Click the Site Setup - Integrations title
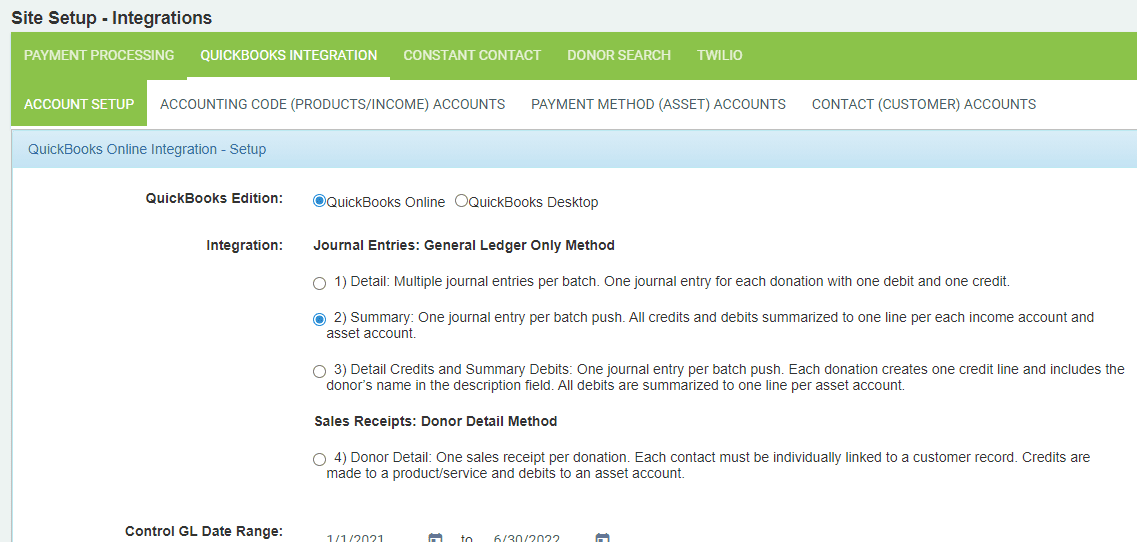This screenshot has width=1137, height=542. click(112, 17)
